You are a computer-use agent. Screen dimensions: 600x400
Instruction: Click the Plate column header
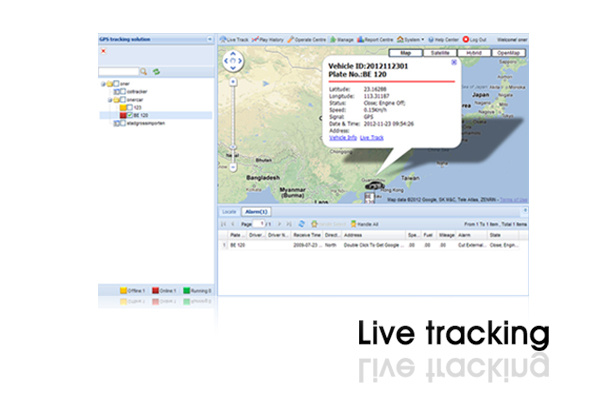[237, 235]
